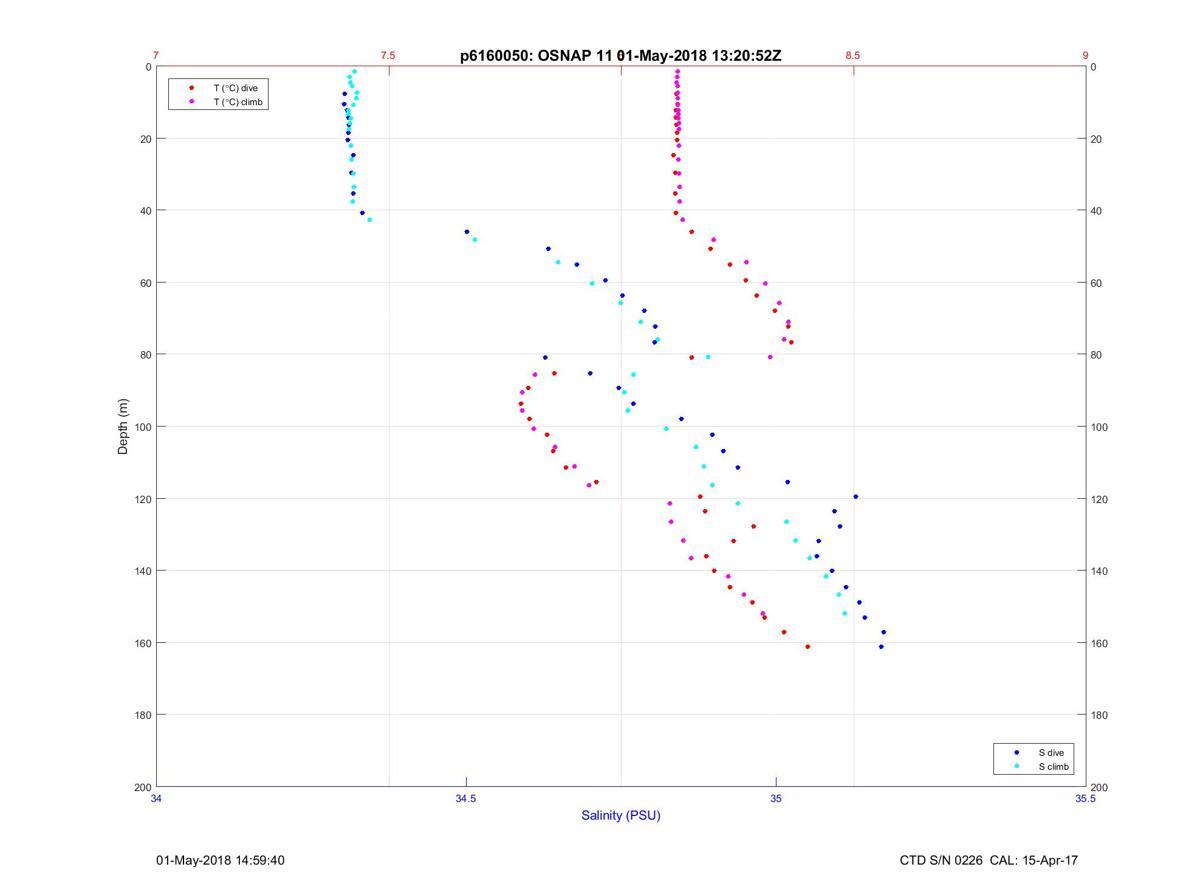1200x885 pixels.
Task: Select the 'S dive' legend entry
Action: pos(1050,752)
